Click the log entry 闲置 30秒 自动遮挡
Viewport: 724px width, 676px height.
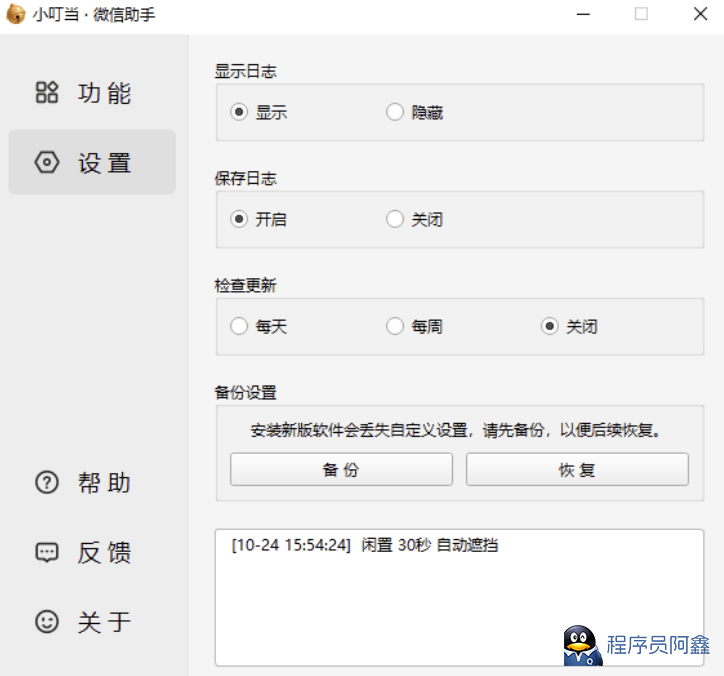[x=364, y=546]
